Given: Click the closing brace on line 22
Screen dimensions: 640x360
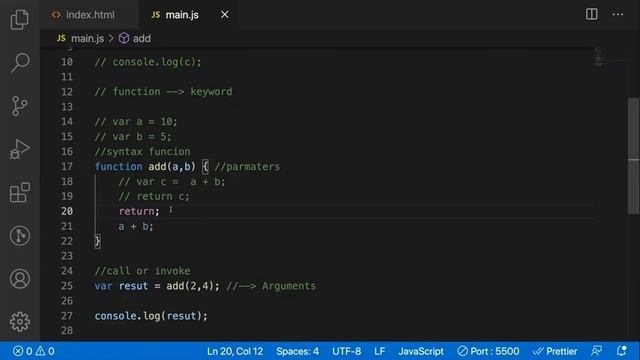Looking at the screenshot, I should pyautogui.click(x=97, y=241).
